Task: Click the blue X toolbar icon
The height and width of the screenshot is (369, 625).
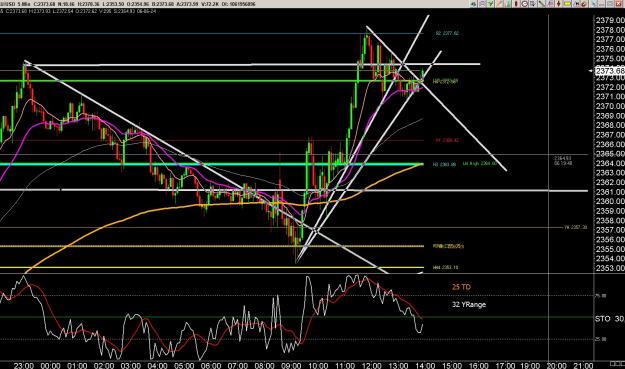Action: [x=593, y=4]
